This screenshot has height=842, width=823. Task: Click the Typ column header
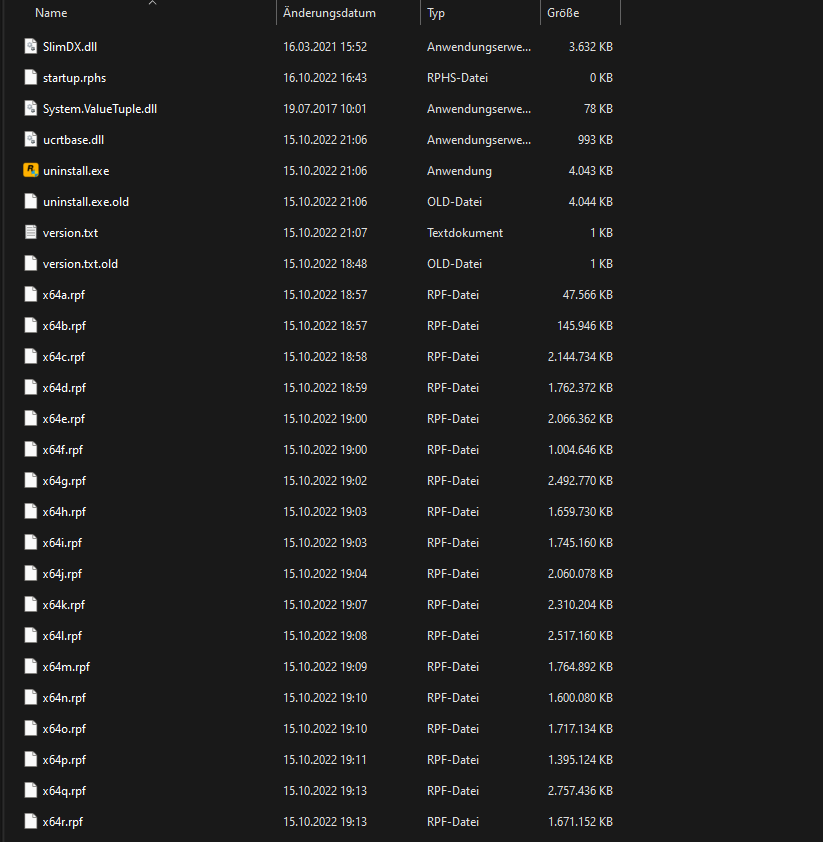tap(436, 13)
